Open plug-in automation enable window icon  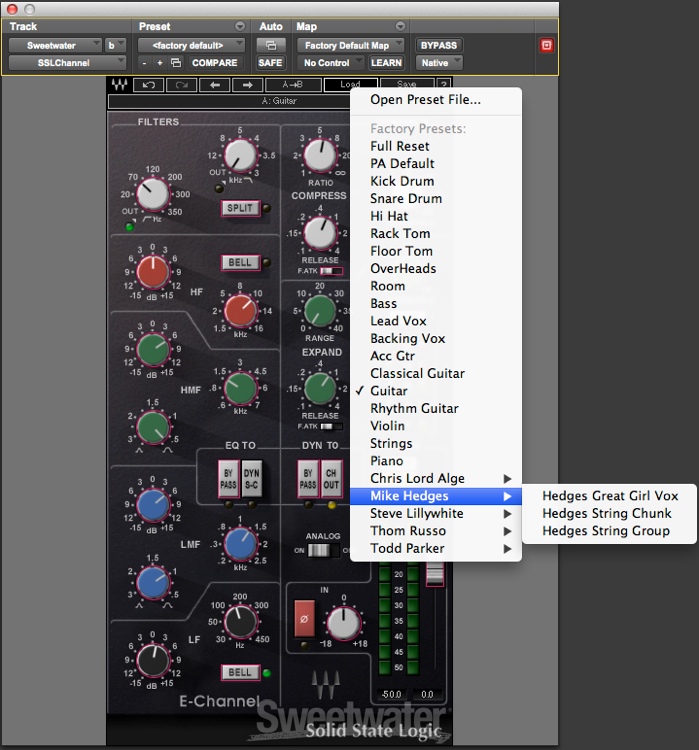coord(270,45)
